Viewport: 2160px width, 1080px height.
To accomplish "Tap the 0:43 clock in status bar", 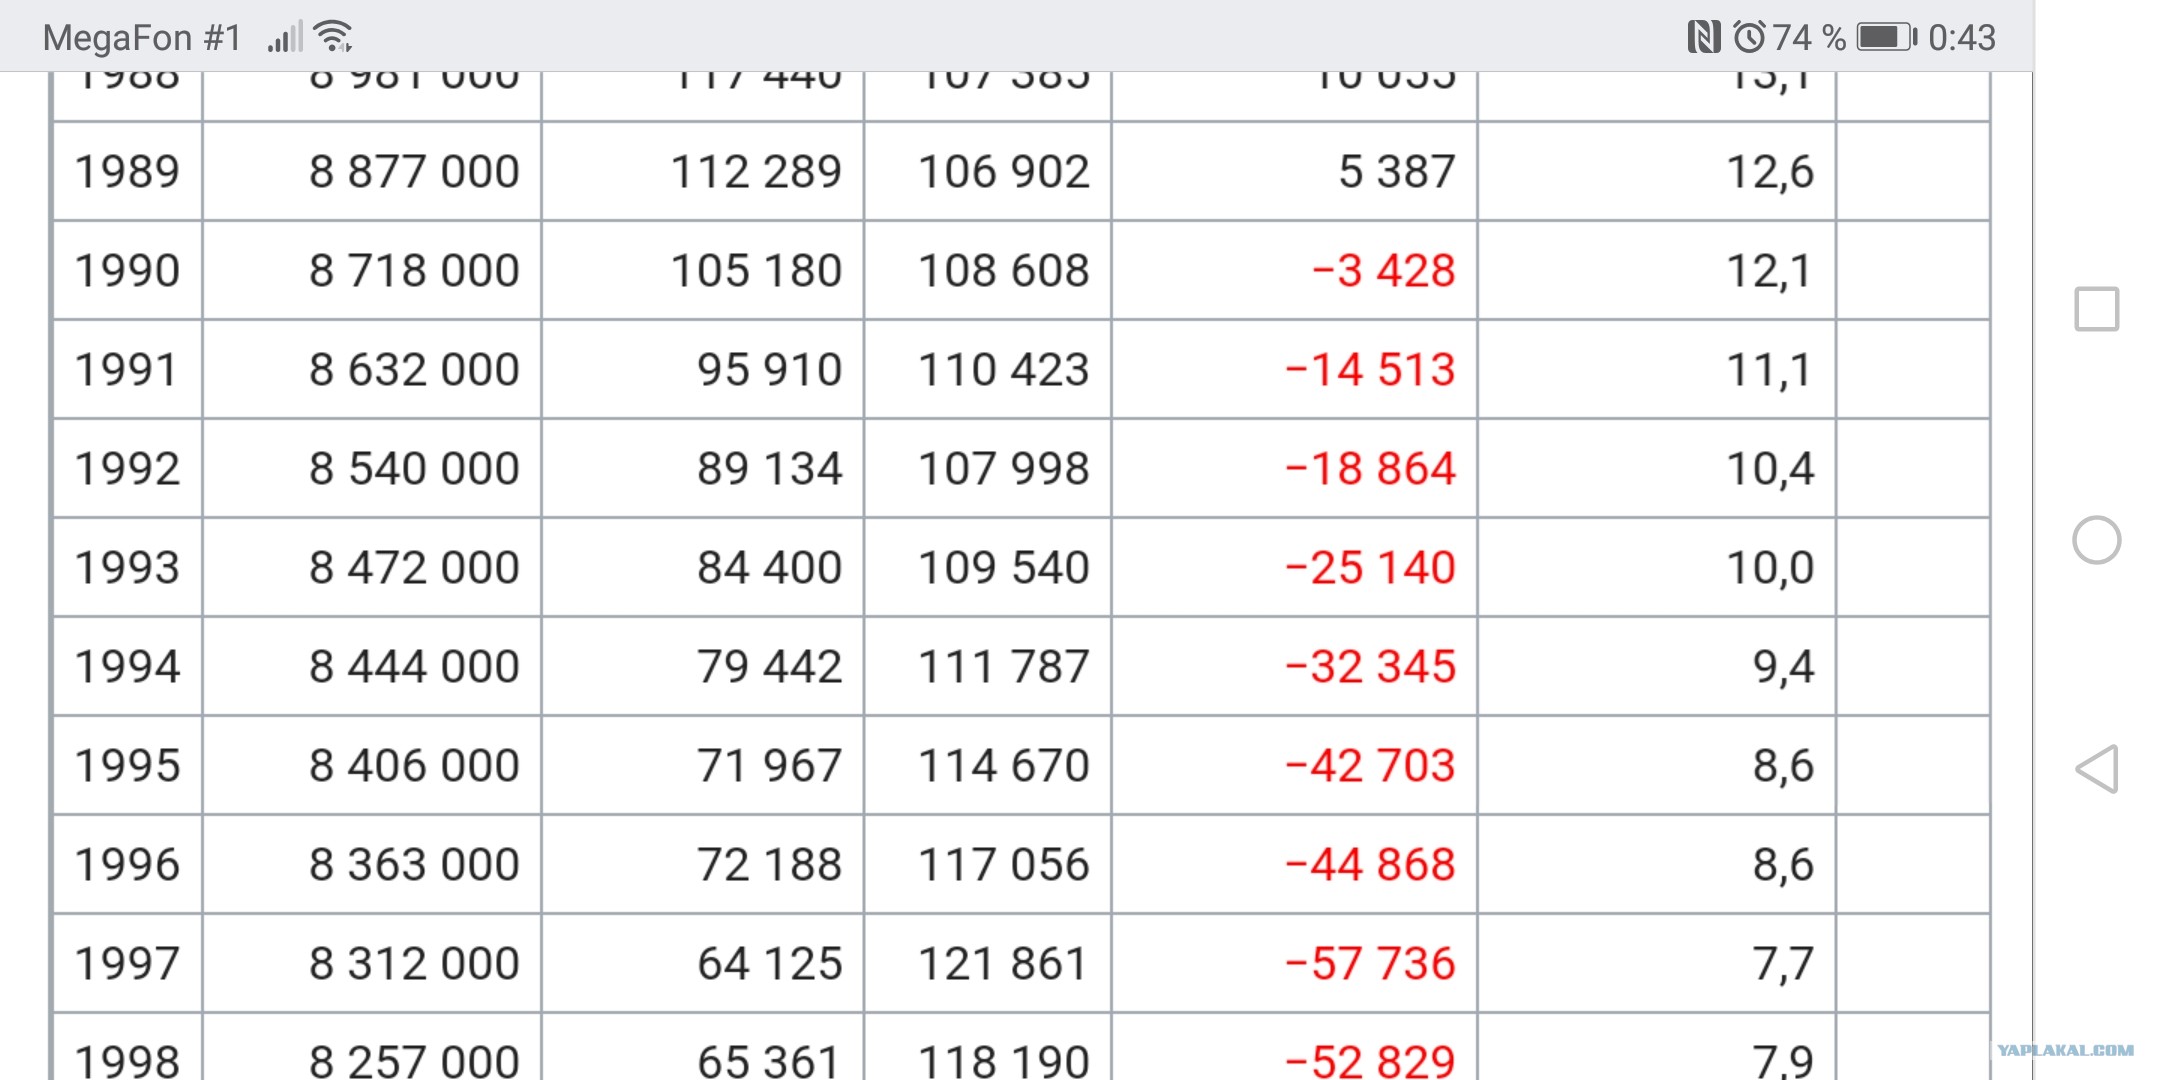I will click(x=1962, y=38).
